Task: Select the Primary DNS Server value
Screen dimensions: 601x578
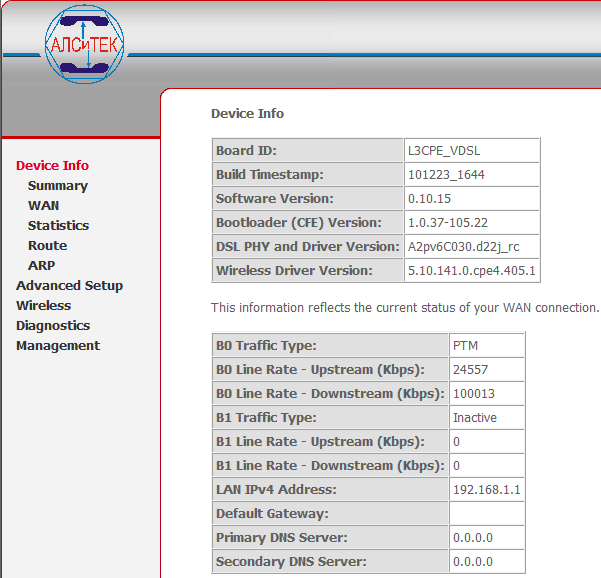Action: pyautogui.click(x=473, y=538)
